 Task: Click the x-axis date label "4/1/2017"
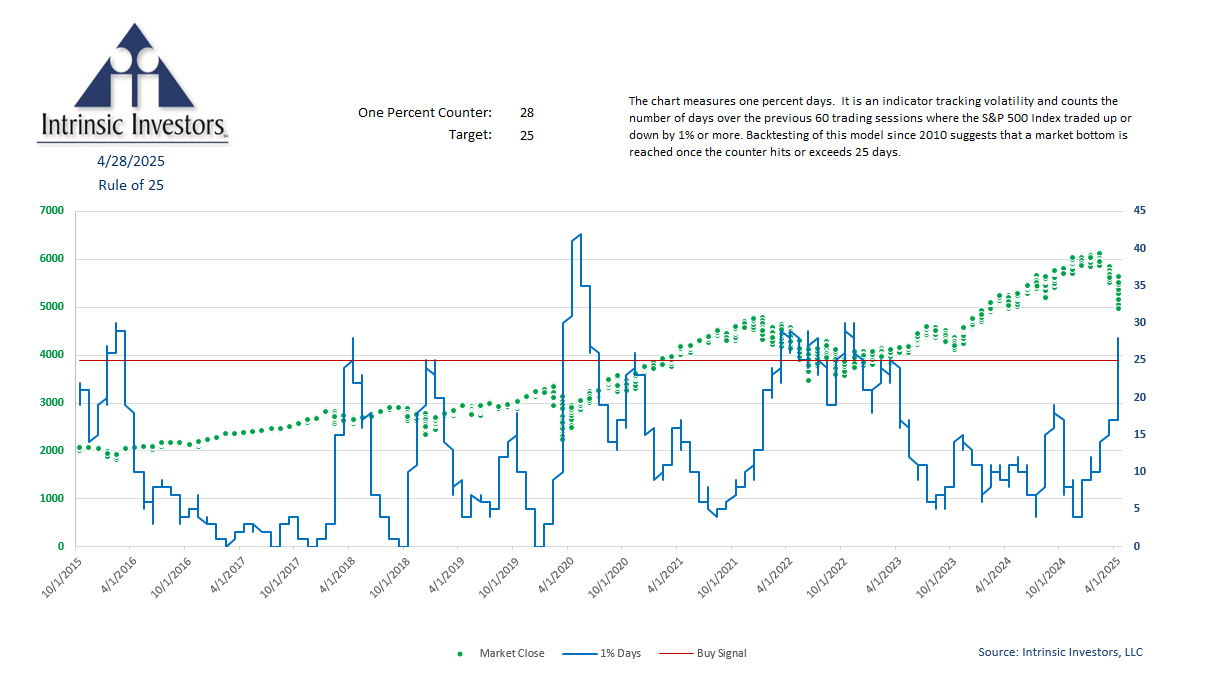(x=228, y=576)
